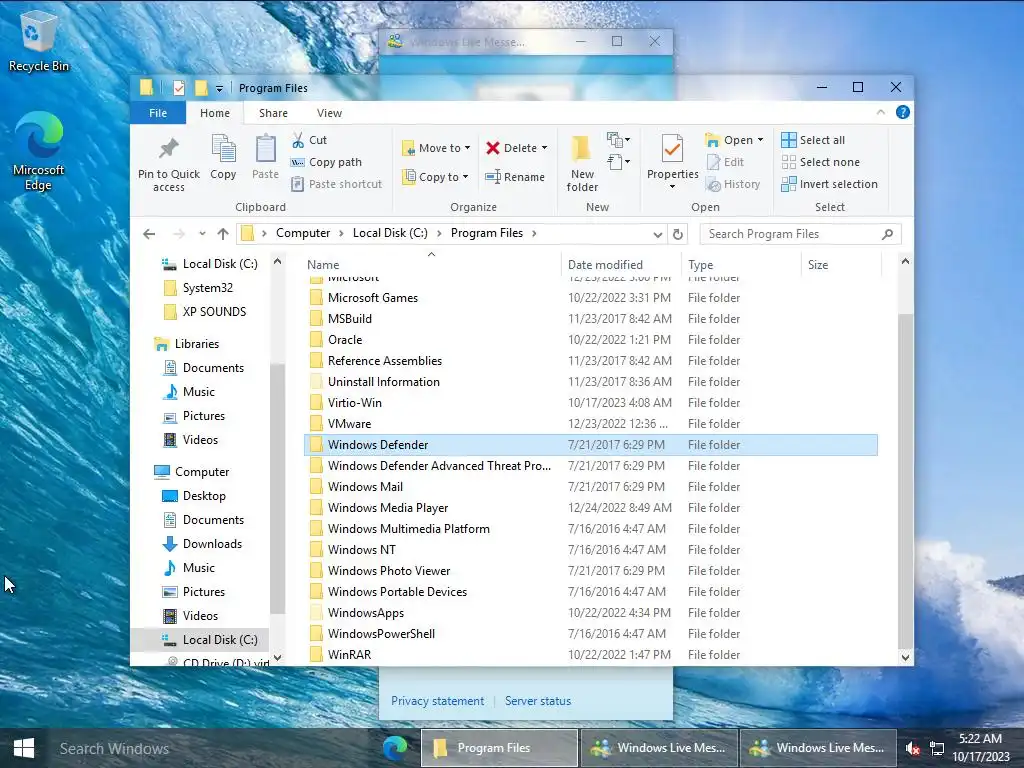Click the network tray icon
Image resolution: width=1024 pixels, height=768 pixels.
click(937, 748)
